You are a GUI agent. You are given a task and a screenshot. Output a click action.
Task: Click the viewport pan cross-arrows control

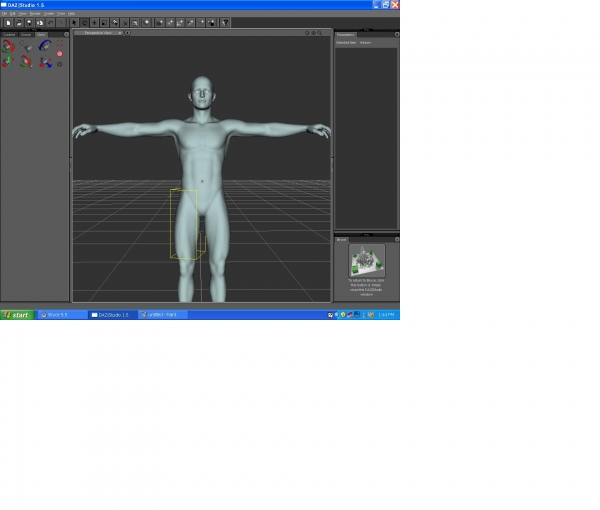point(313,33)
